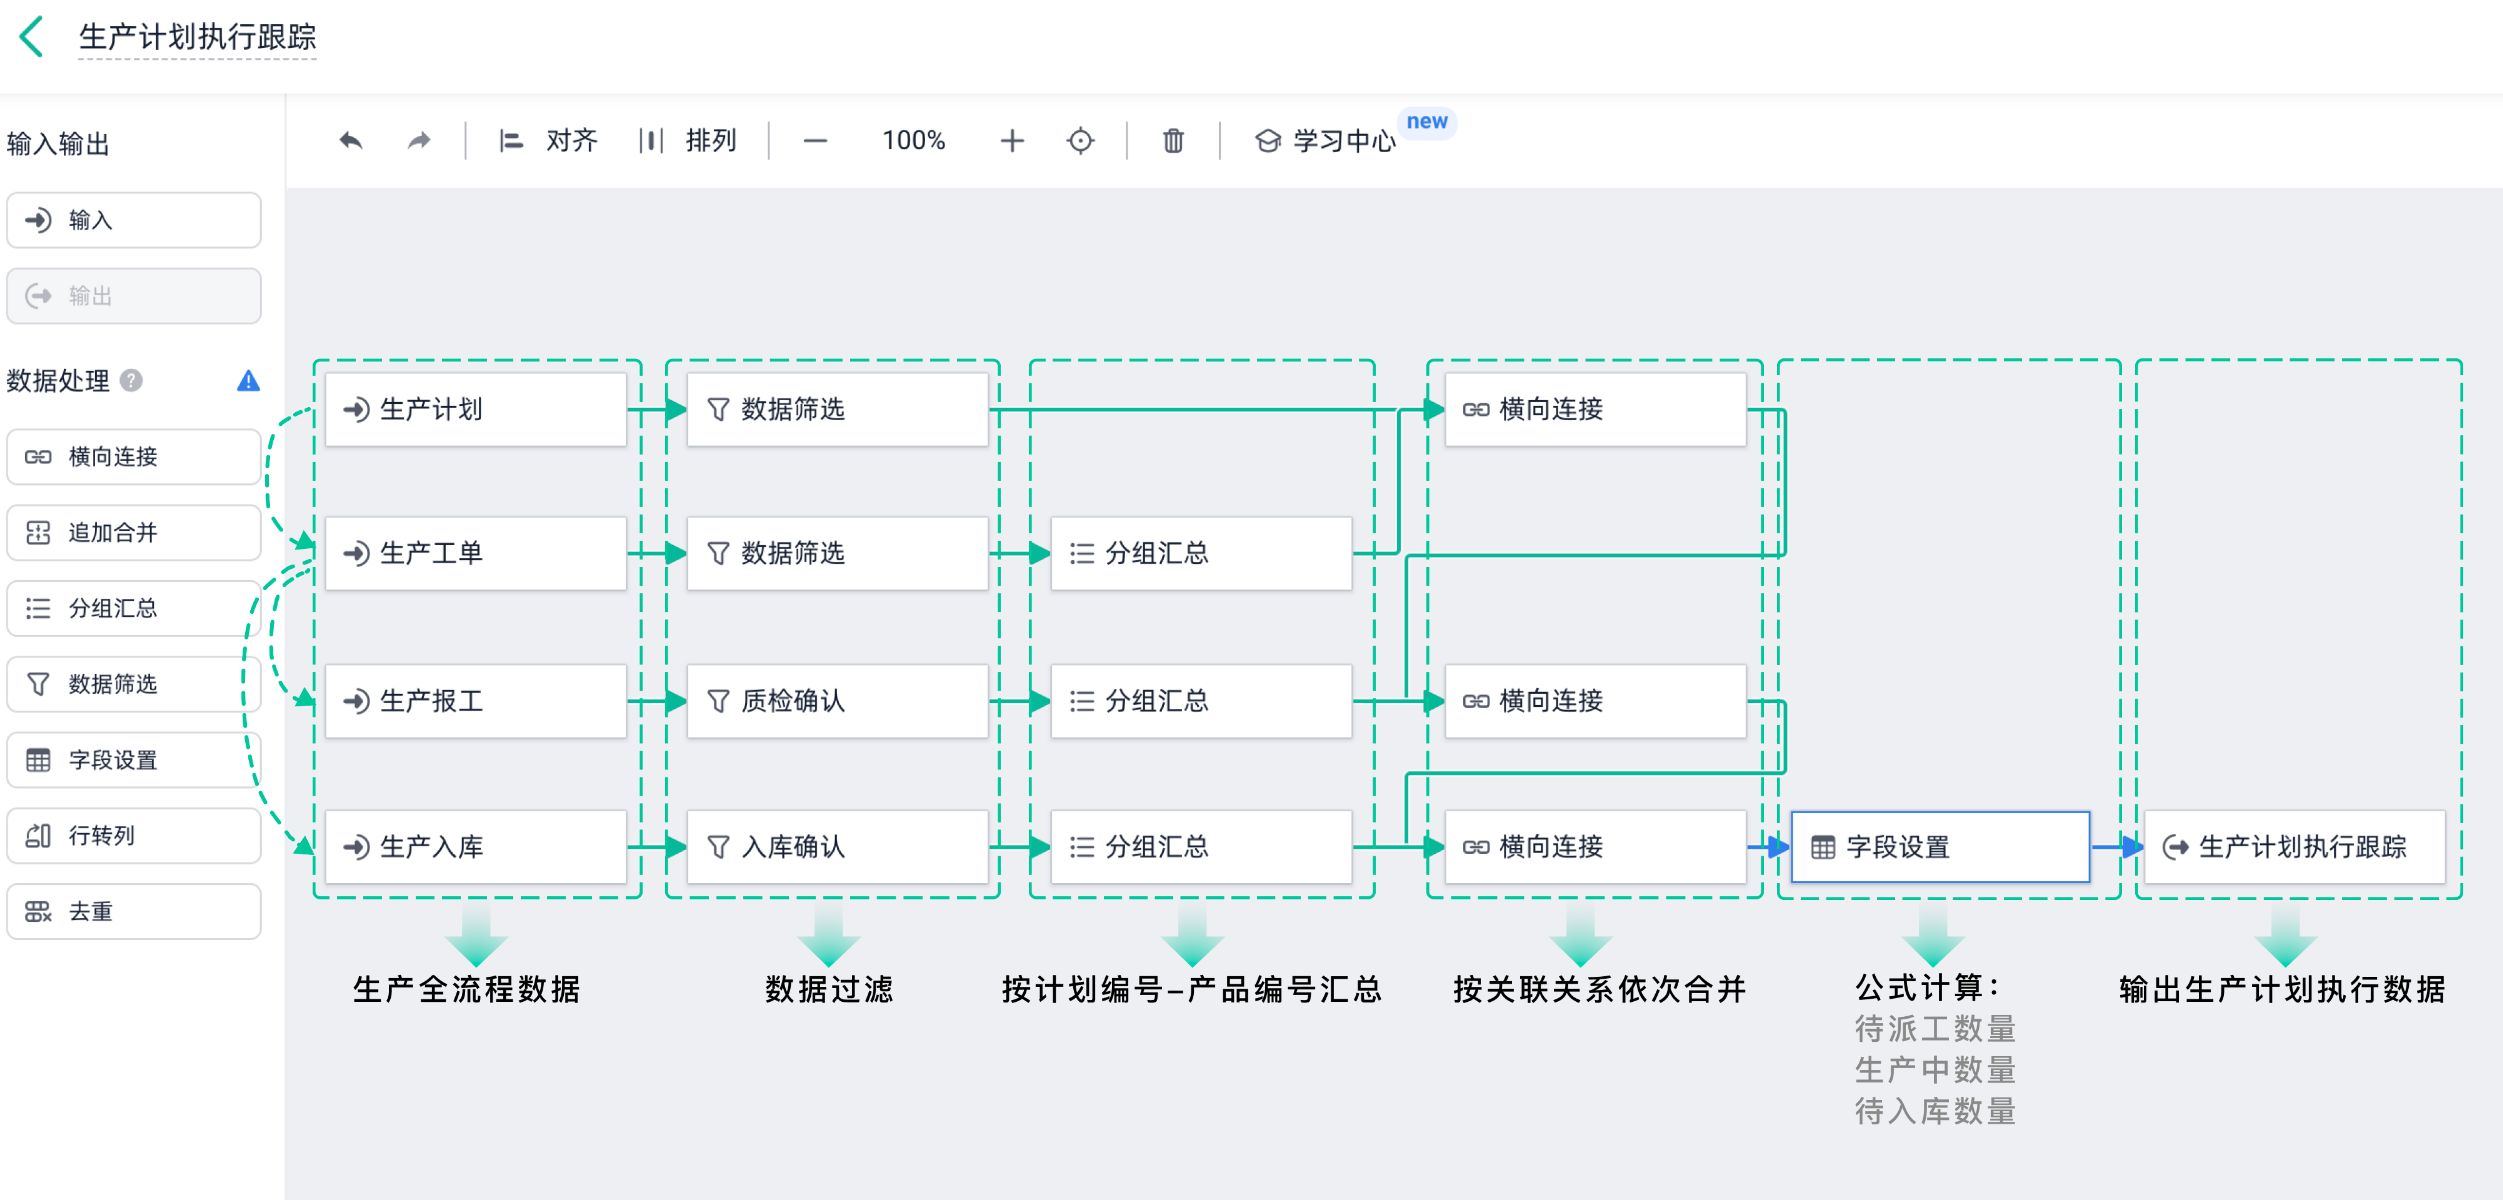
Task: Select 行转列 tool in sidebar
Action: click(x=133, y=836)
